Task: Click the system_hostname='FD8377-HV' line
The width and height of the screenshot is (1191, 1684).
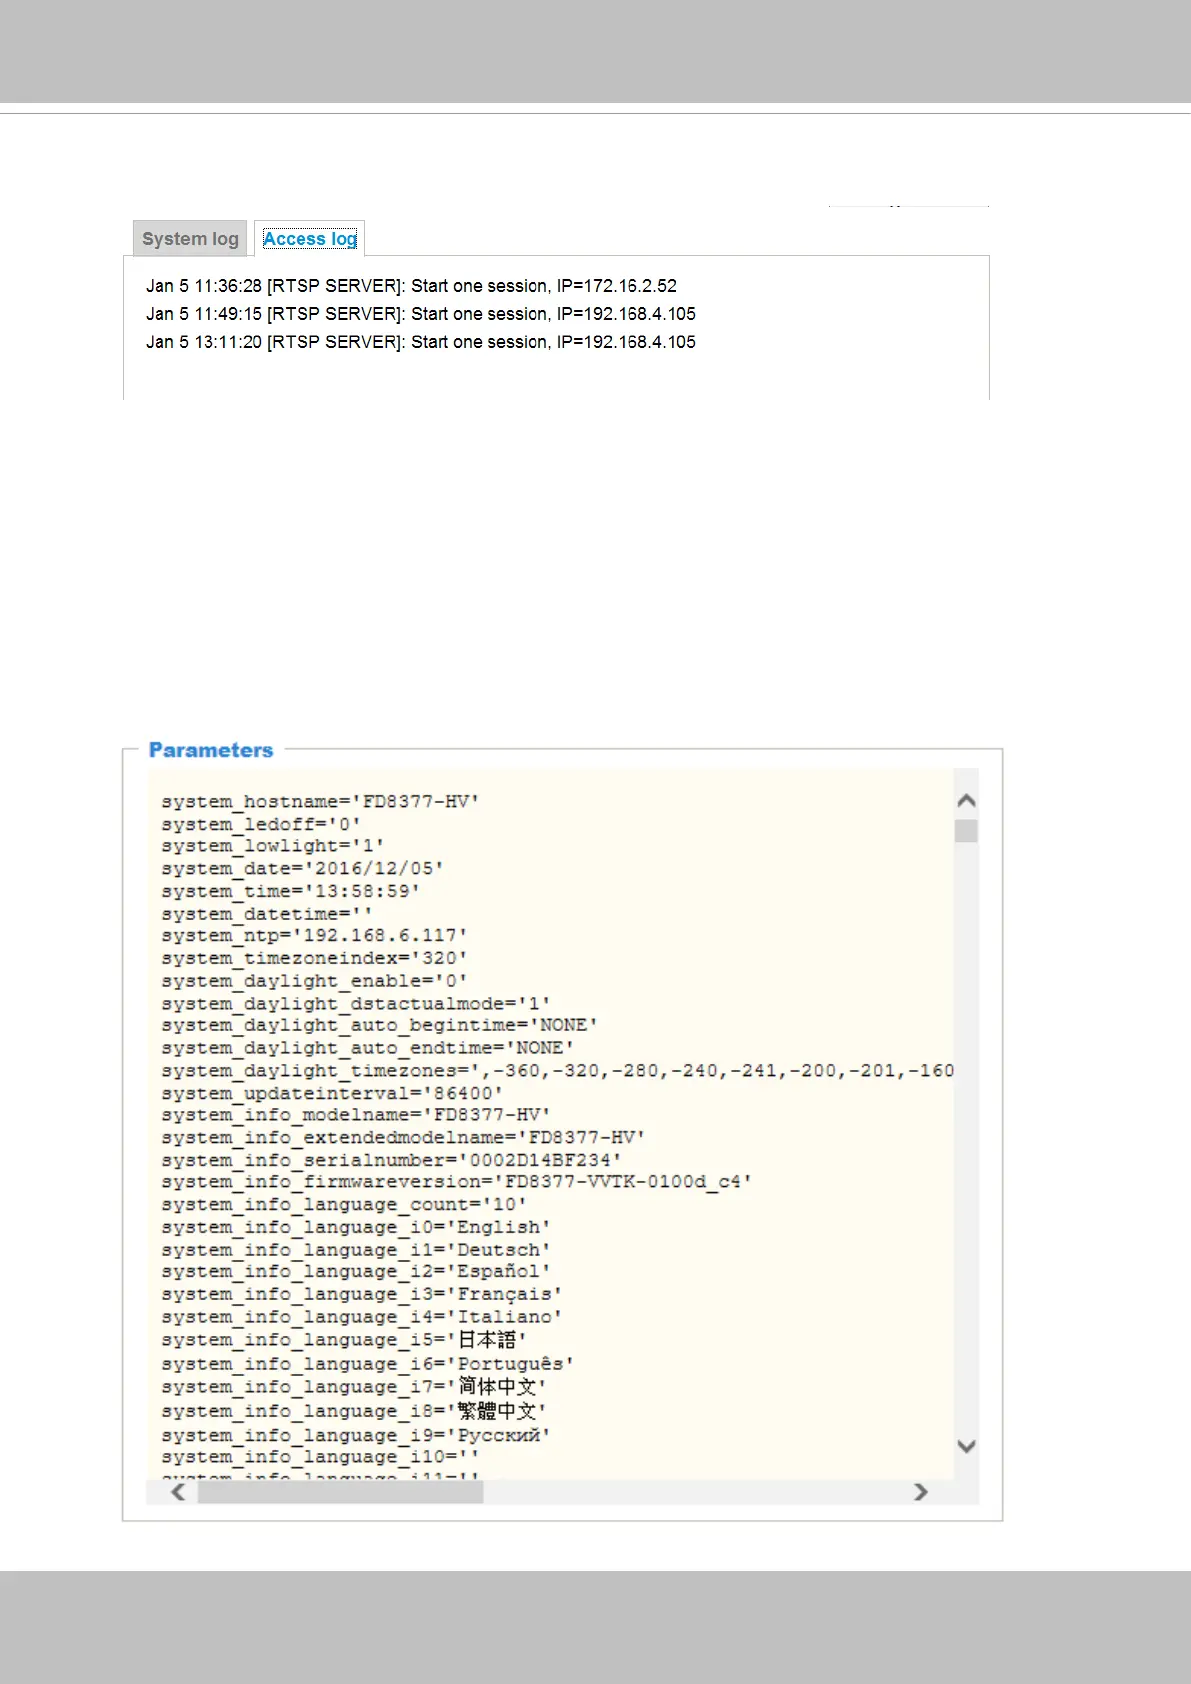Action: [x=320, y=802]
